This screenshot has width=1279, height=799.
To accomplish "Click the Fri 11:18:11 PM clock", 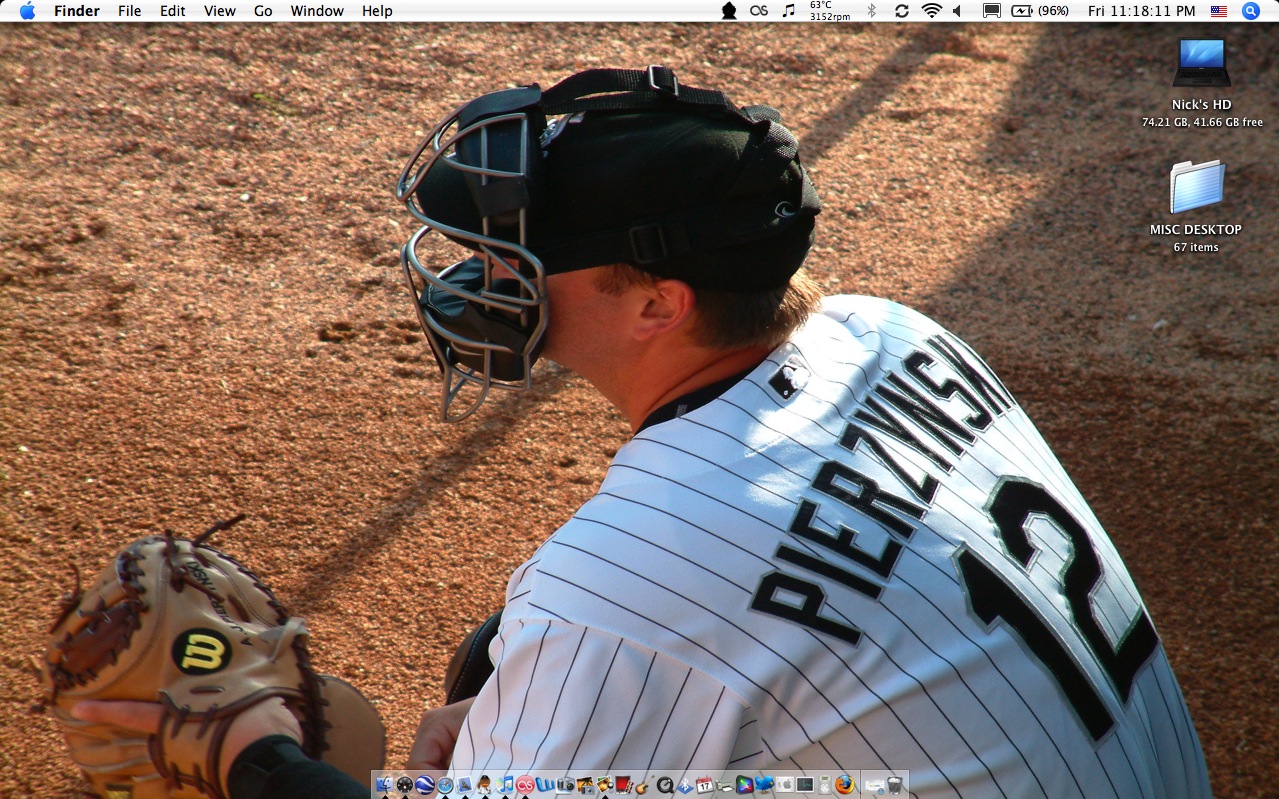I will pyautogui.click(x=1141, y=11).
